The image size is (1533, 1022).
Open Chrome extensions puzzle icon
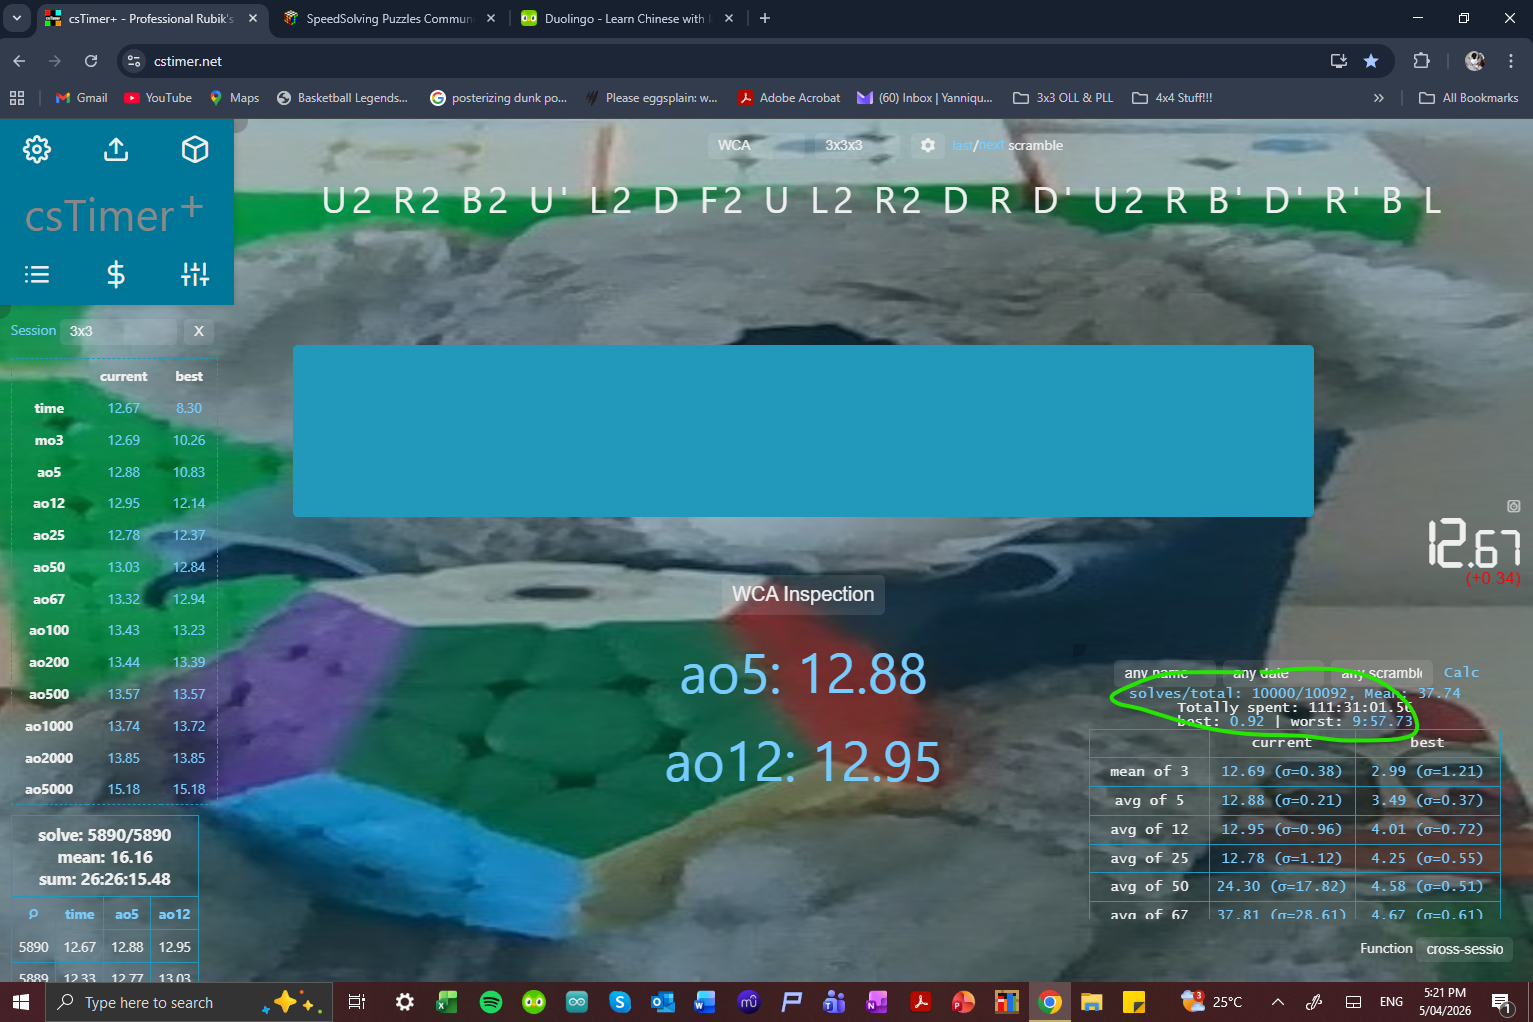[1421, 61]
